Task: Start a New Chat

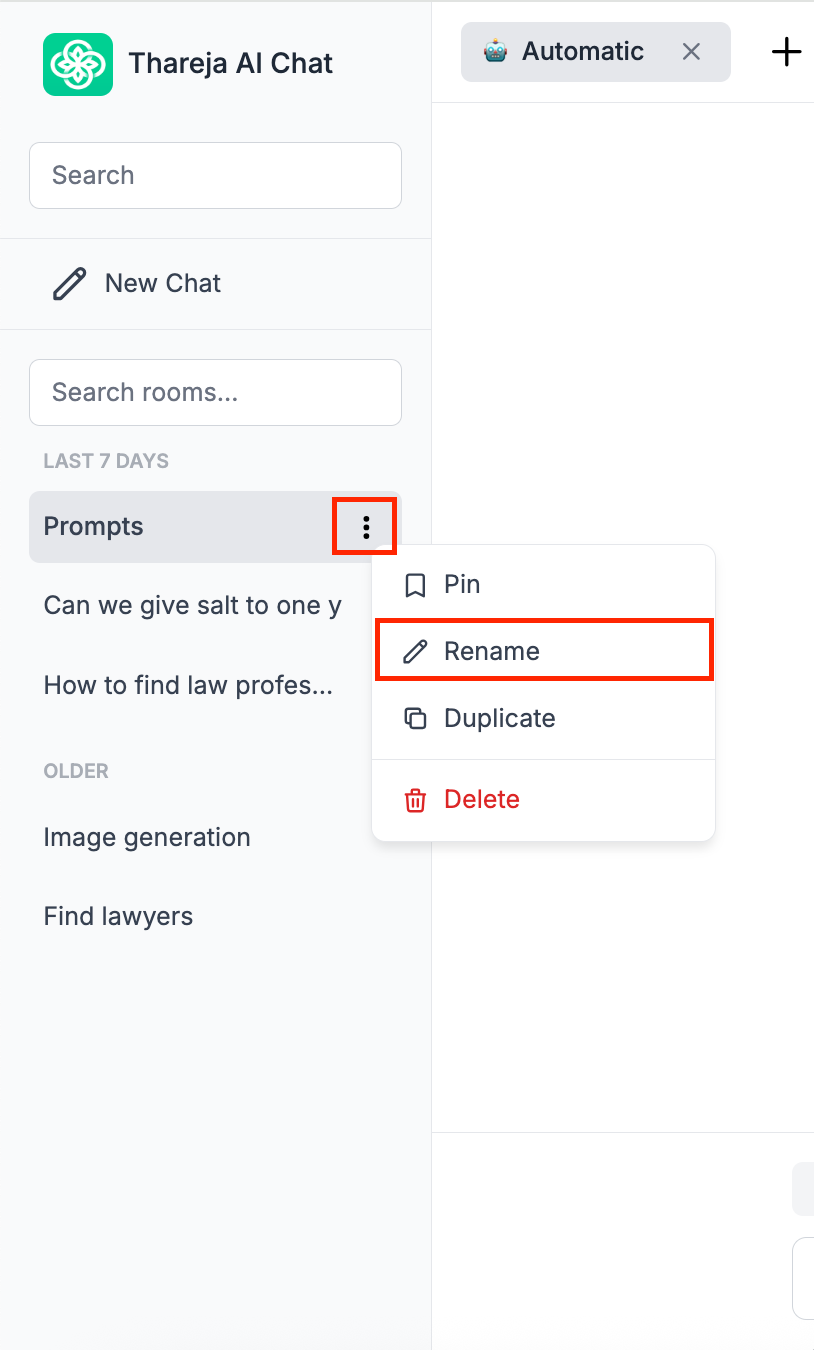Action: coord(163,283)
